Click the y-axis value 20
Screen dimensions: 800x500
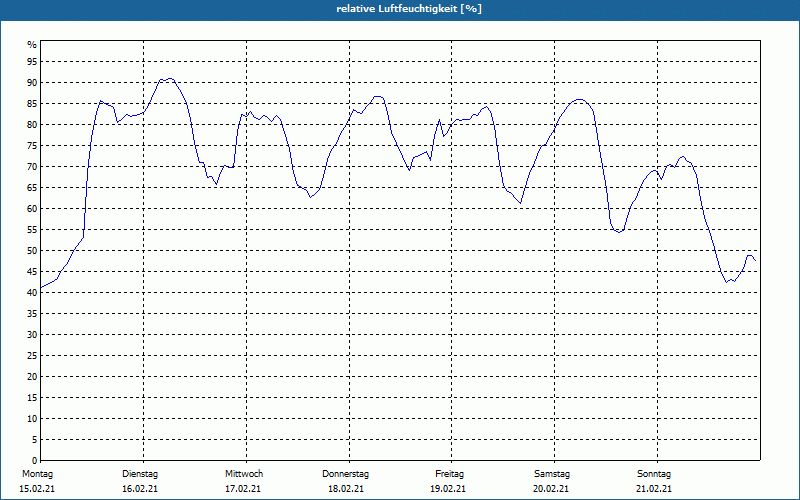32,377
